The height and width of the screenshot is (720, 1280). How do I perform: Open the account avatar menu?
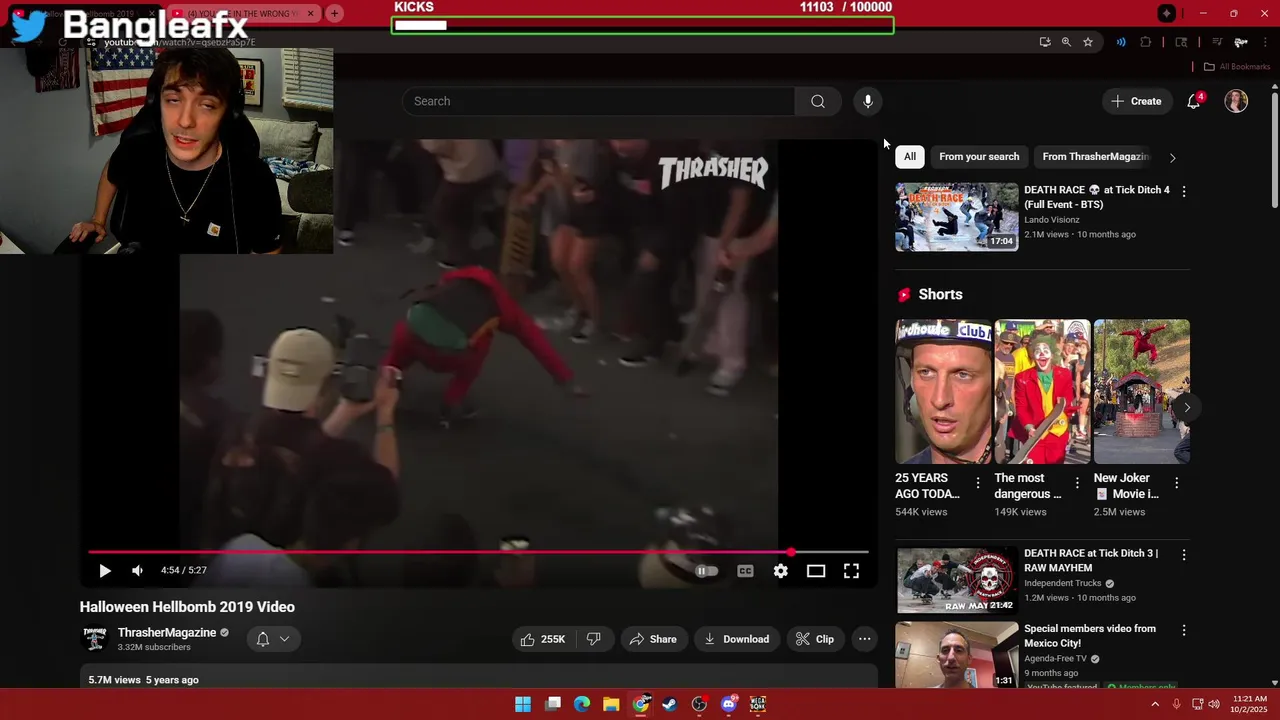pyautogui.click(x=1236, y=101)
